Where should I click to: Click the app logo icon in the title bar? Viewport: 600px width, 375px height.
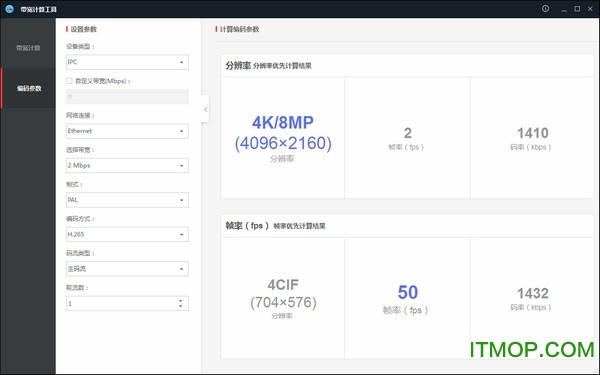[x=10, y=9]
